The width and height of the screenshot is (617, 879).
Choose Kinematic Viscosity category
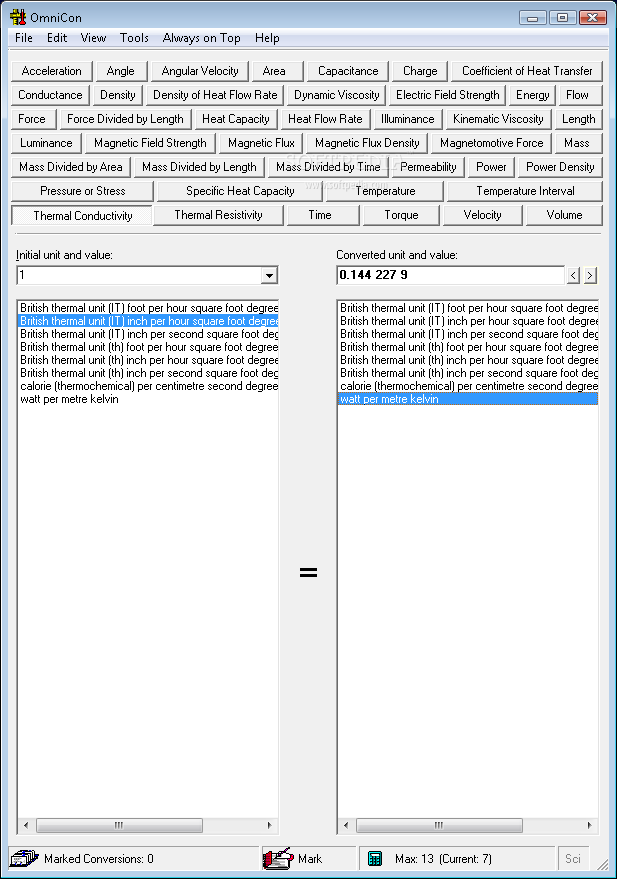(498, 119)
